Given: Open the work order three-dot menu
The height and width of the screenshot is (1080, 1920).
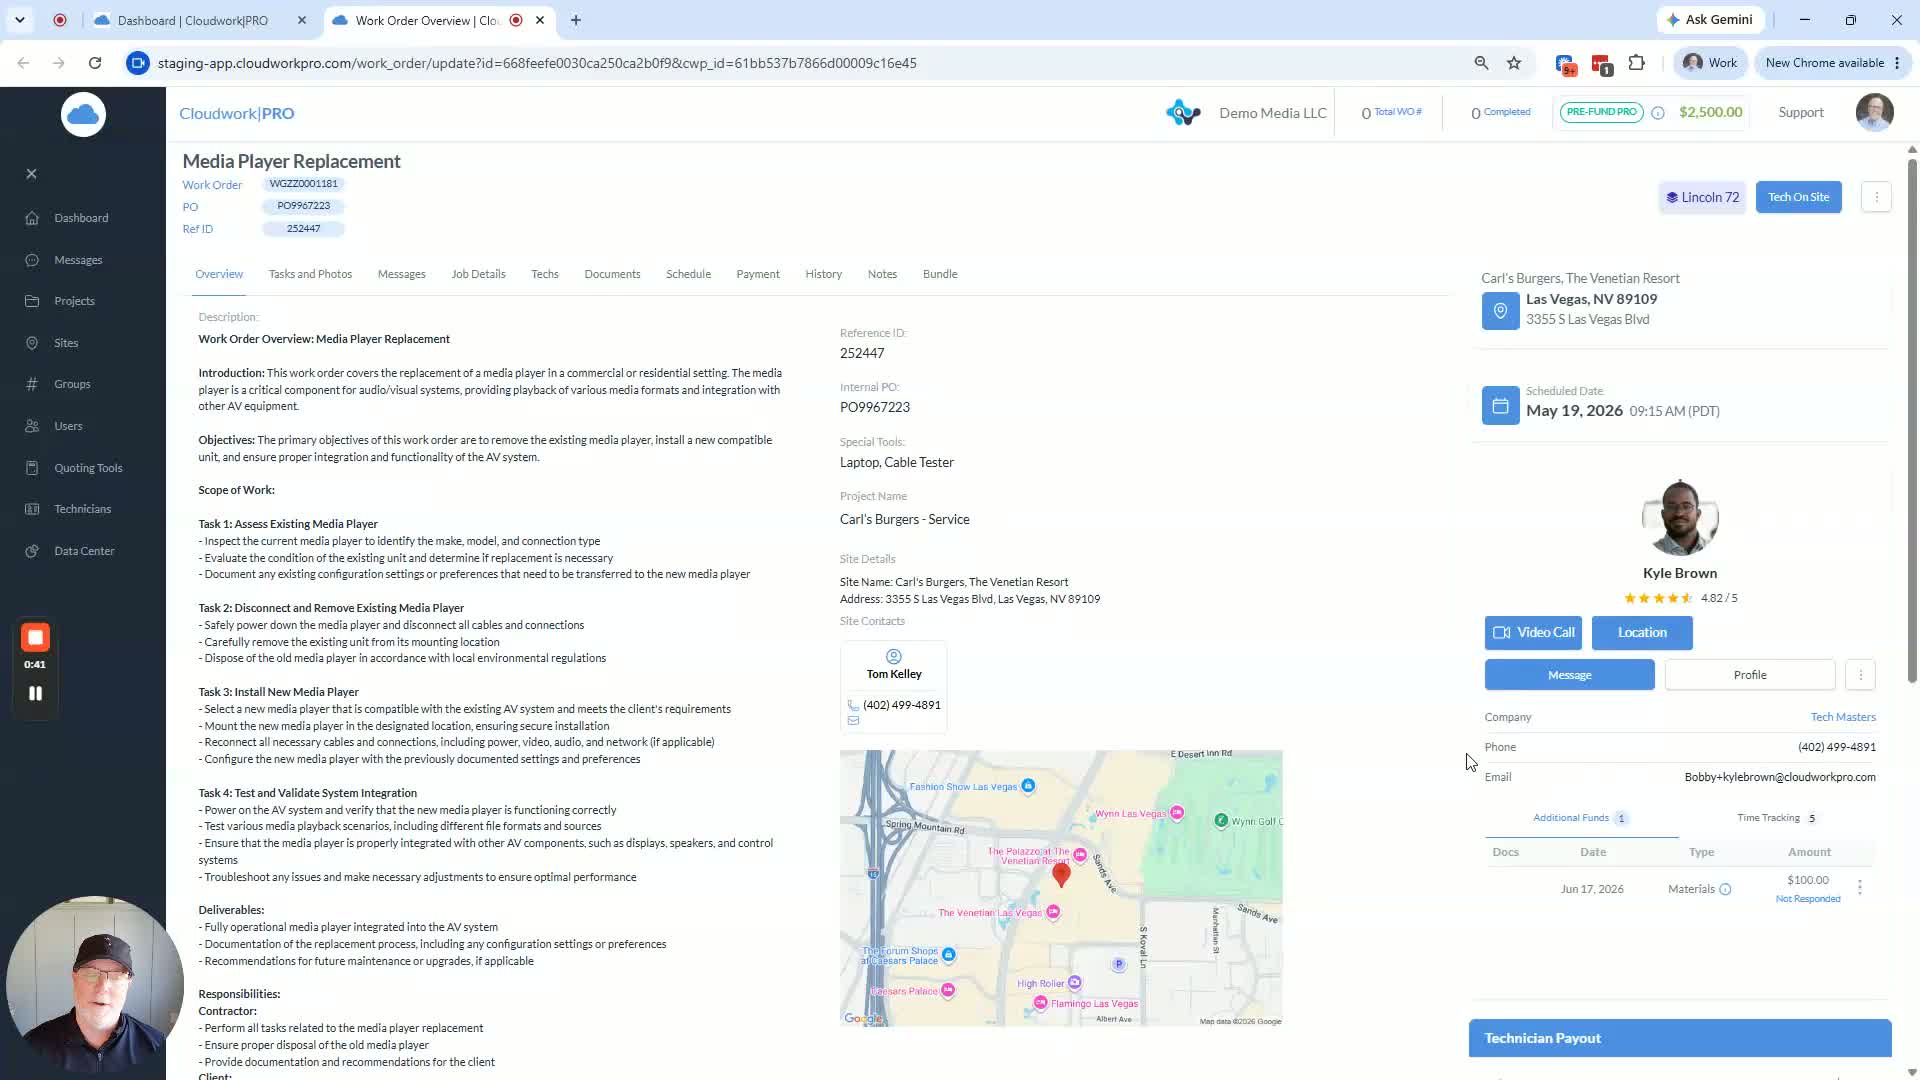Looking at the screenshot, I should (1876, 197).
